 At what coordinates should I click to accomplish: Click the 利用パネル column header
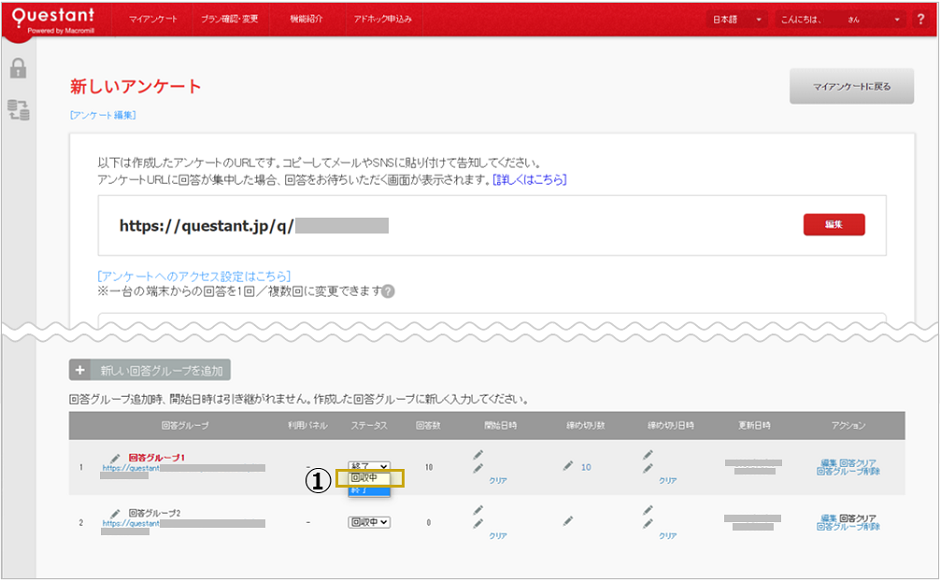(308, 425)
